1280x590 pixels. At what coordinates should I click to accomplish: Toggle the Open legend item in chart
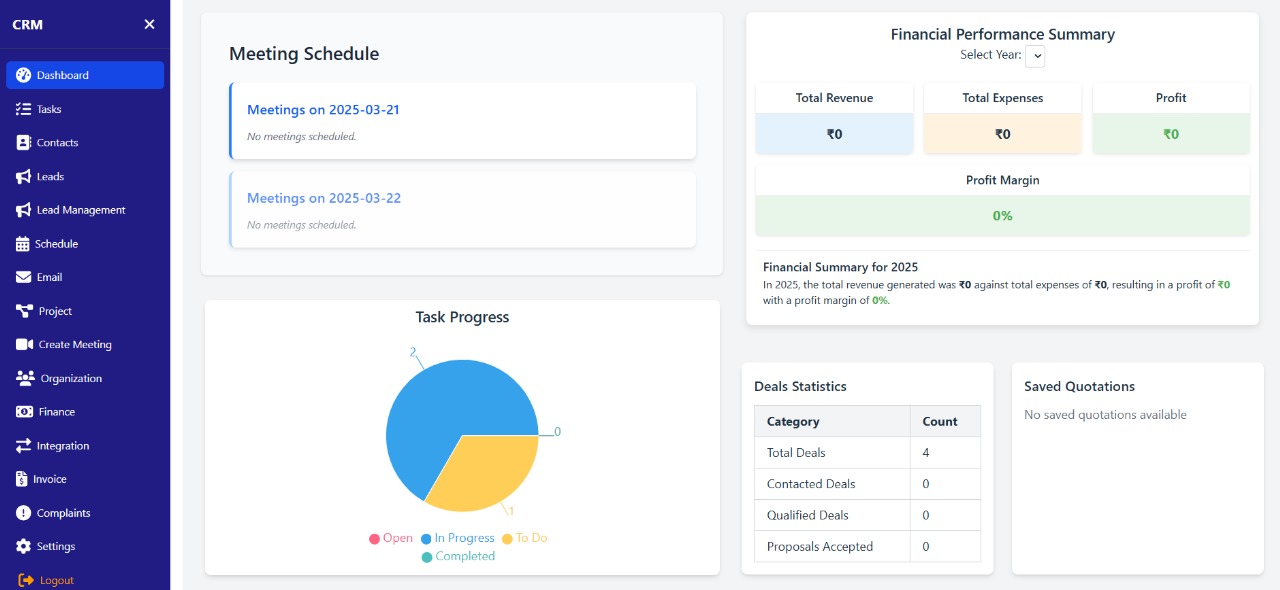(390, 538)
